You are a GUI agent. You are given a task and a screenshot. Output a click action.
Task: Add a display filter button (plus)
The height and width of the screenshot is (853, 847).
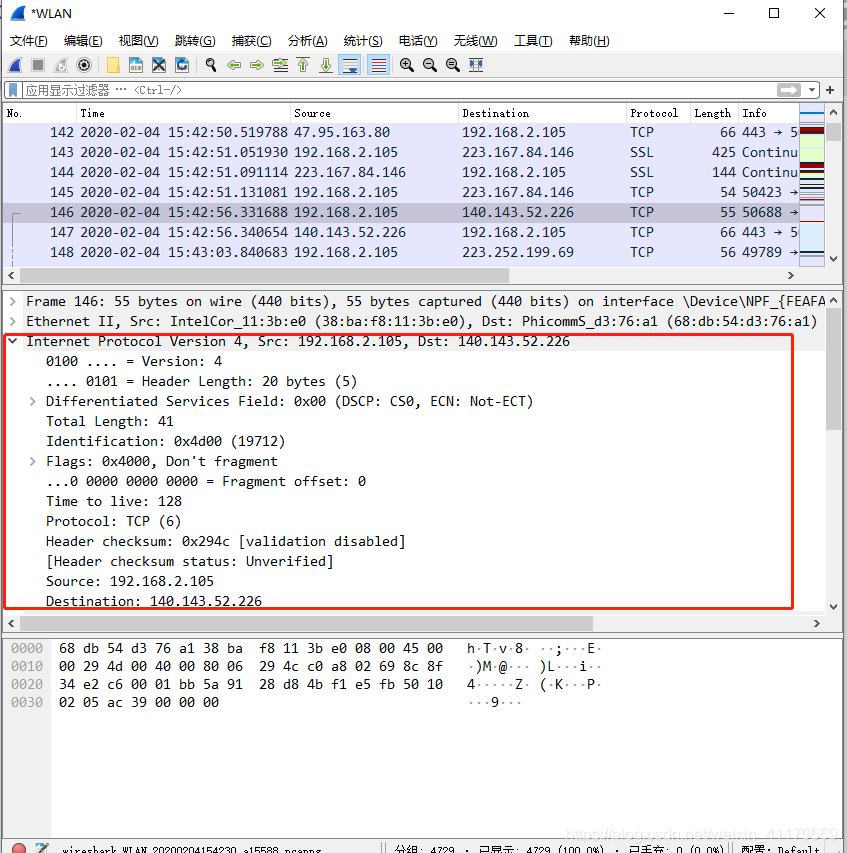click(830, 90)
